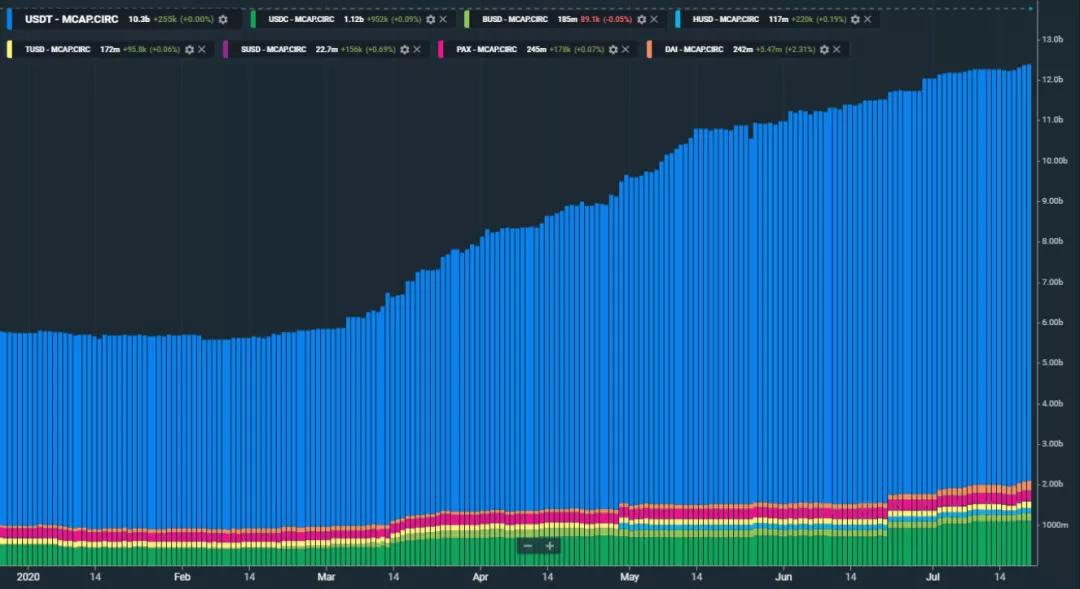The image size is (1080, 589).
Task: Open settings gear for USDT series
Action: click(223, 19)
